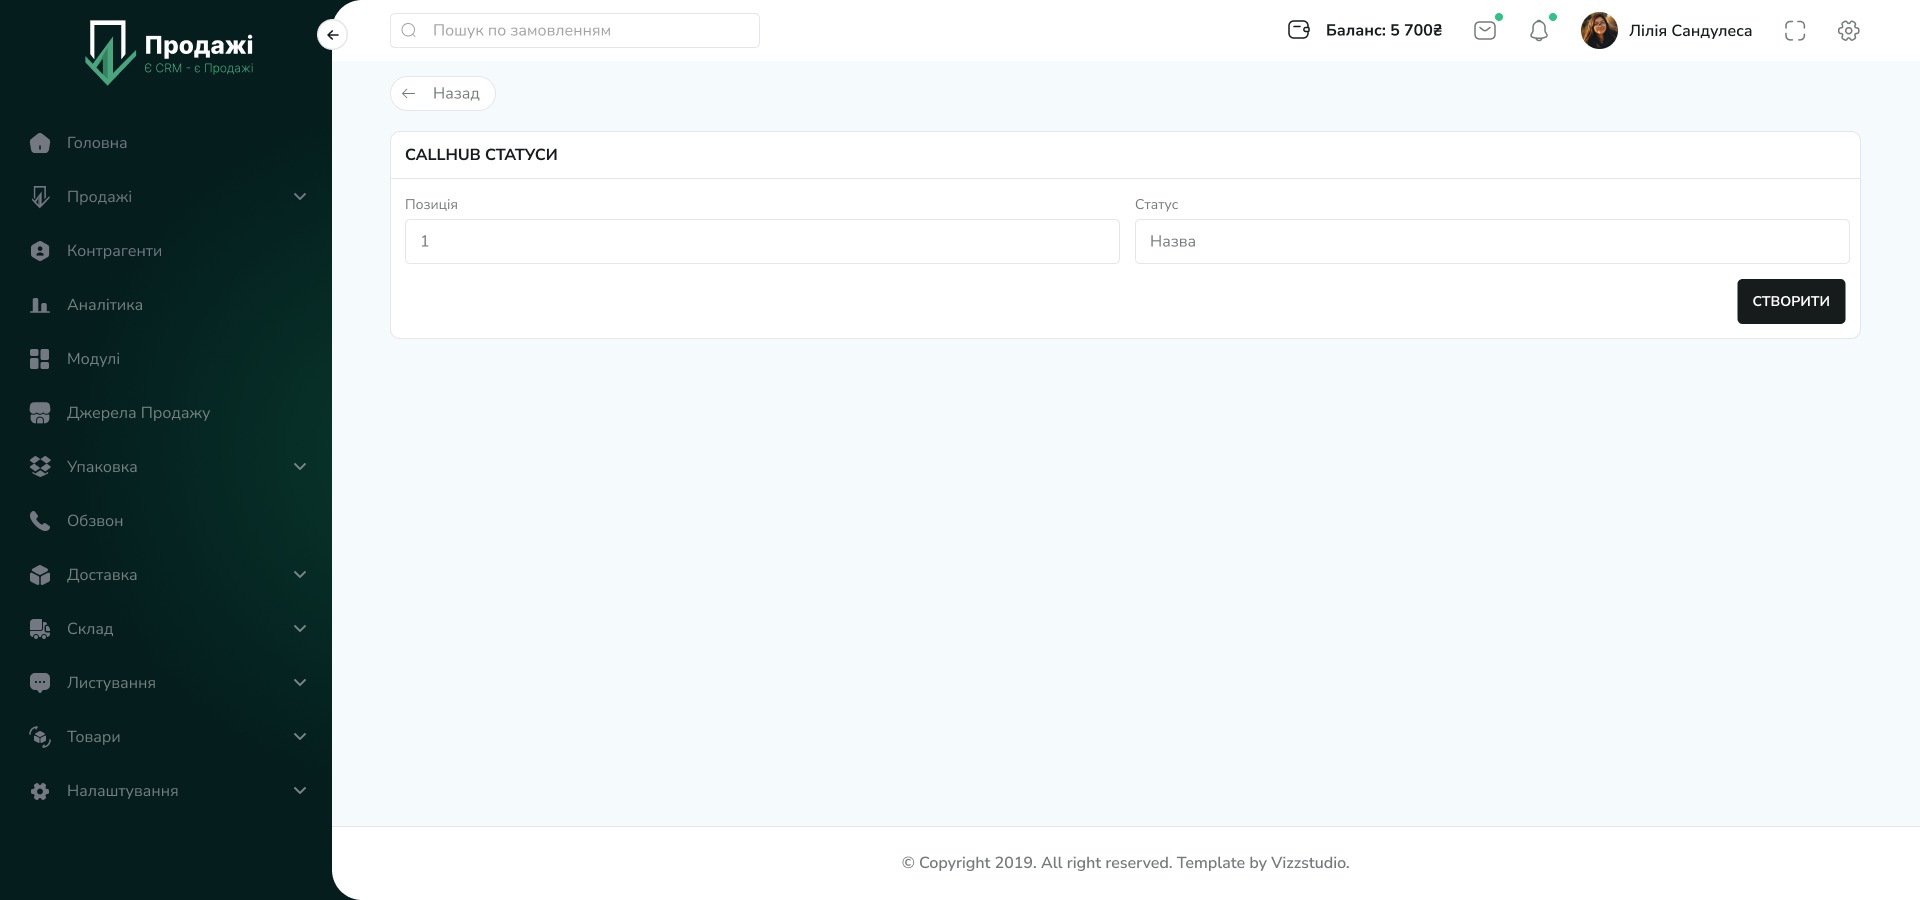Click Лілія Сандулеса's avatar photo
Screen dimensions: 1920x900
1599,31
